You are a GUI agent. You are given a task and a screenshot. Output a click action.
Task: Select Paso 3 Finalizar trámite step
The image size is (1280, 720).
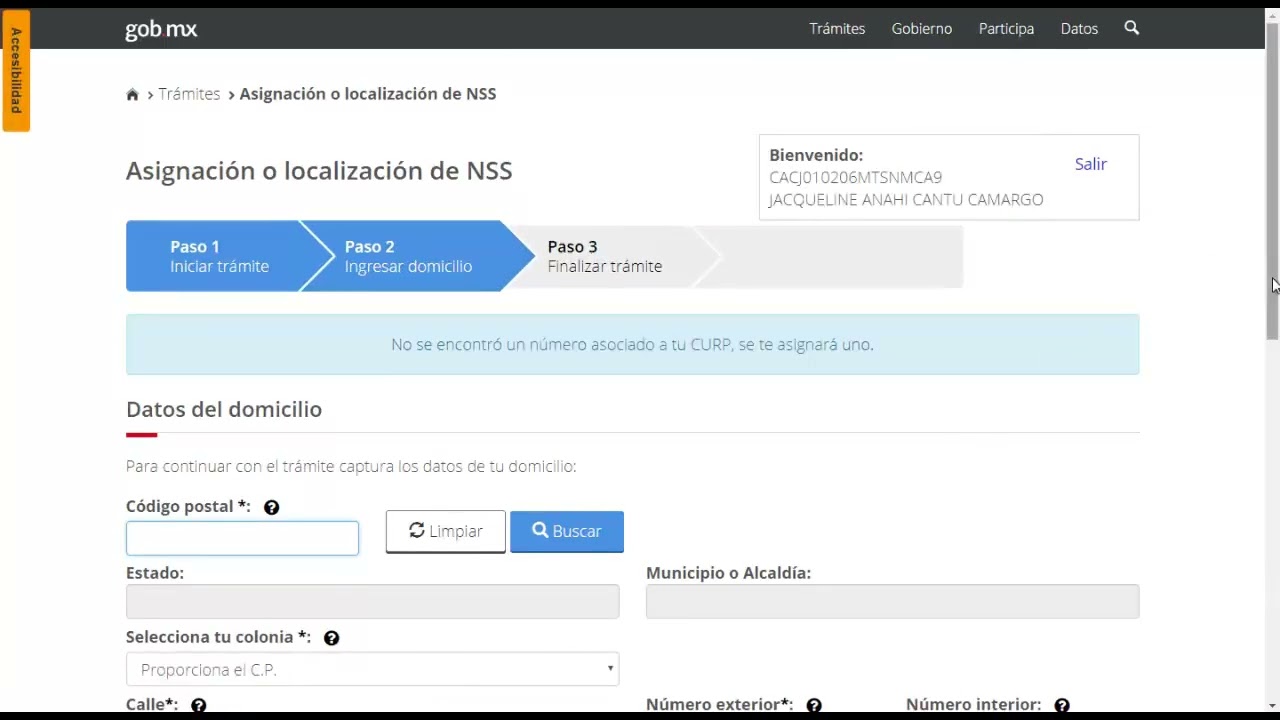pos(604,256)
